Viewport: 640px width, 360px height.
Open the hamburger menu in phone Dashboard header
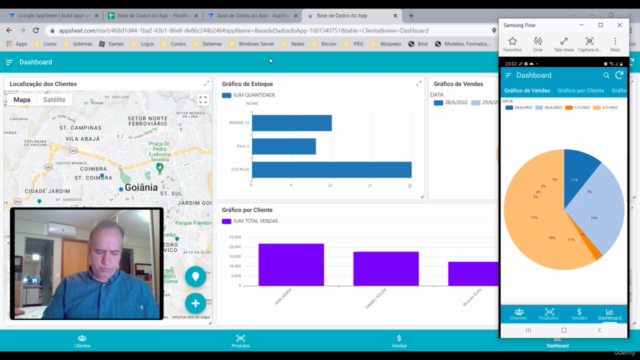508,76
